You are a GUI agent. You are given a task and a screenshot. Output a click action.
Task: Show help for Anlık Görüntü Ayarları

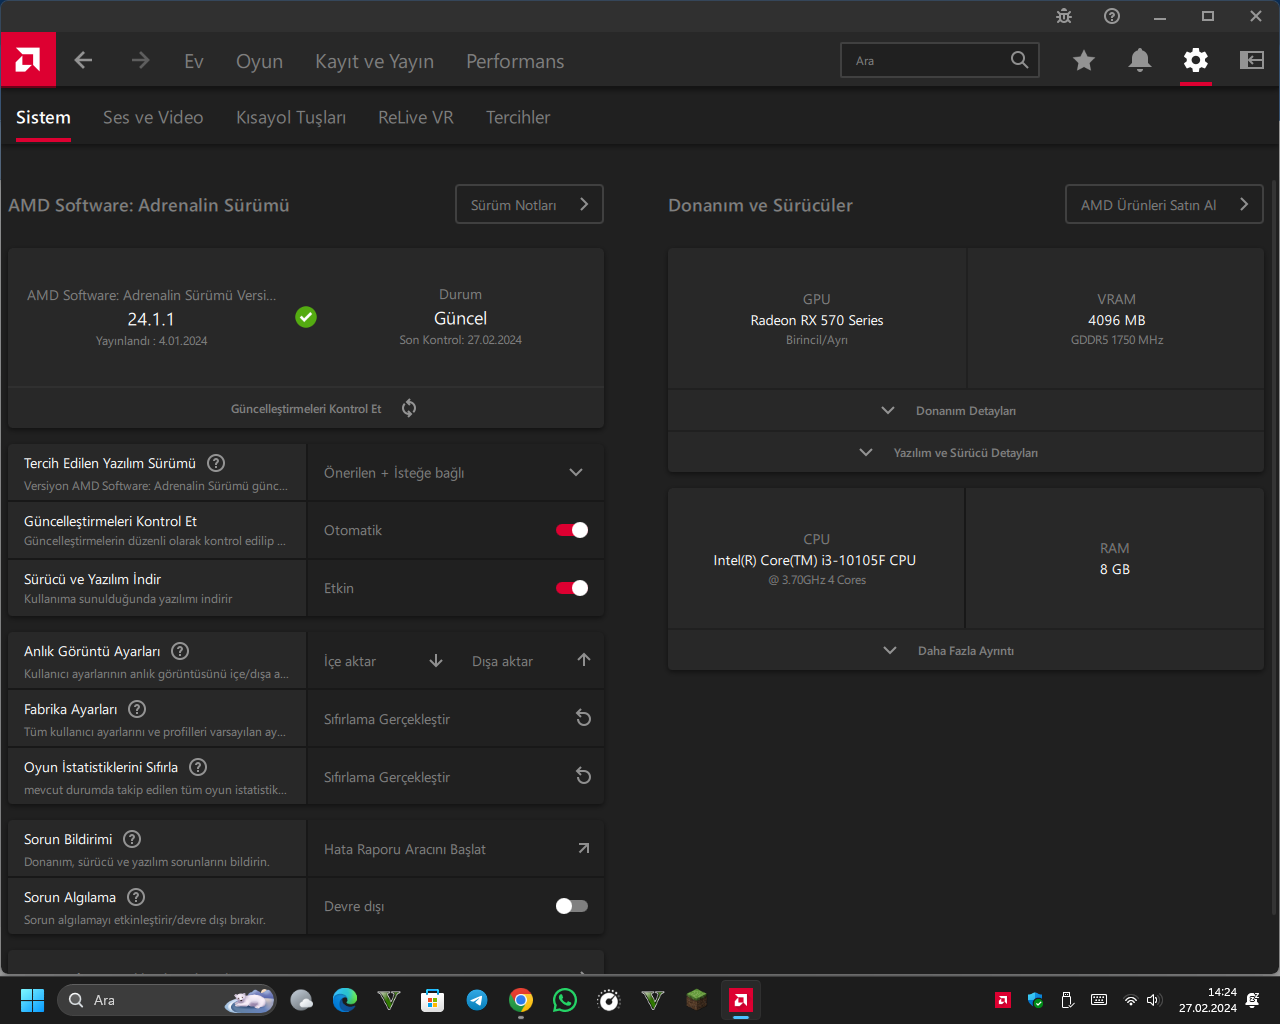(x=180, y=651)
